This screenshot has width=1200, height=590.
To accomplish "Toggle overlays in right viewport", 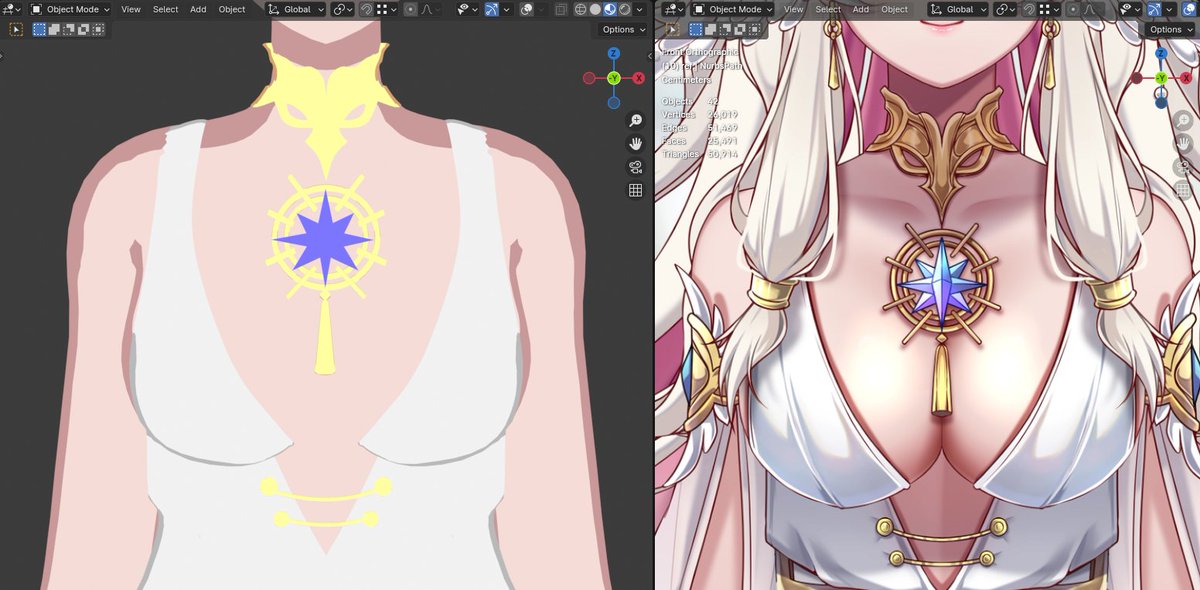I will point(1190,9).
